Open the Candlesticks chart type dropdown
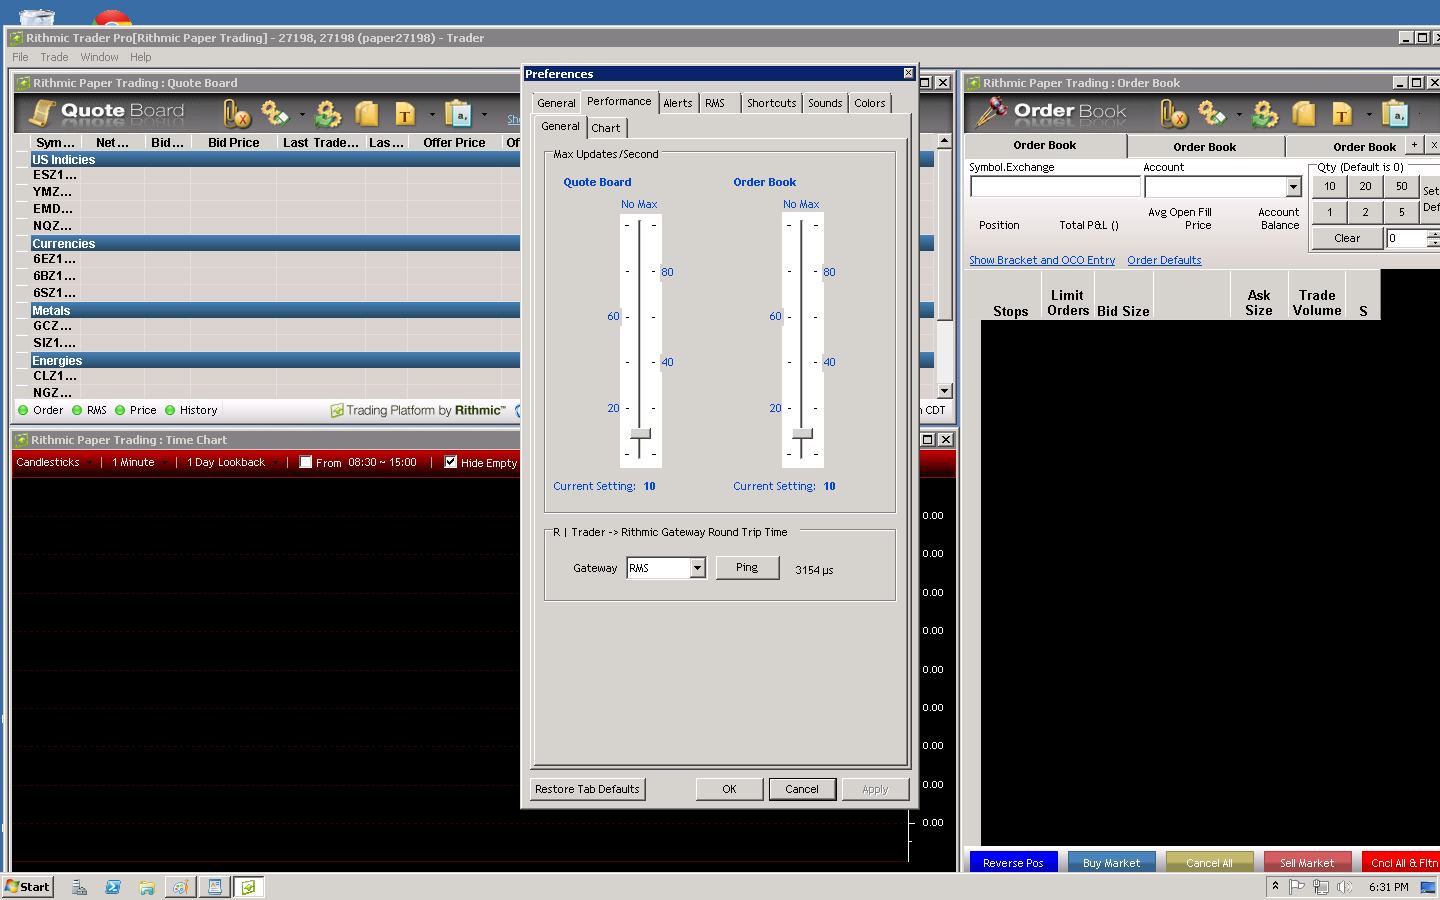 pos(54,462)
